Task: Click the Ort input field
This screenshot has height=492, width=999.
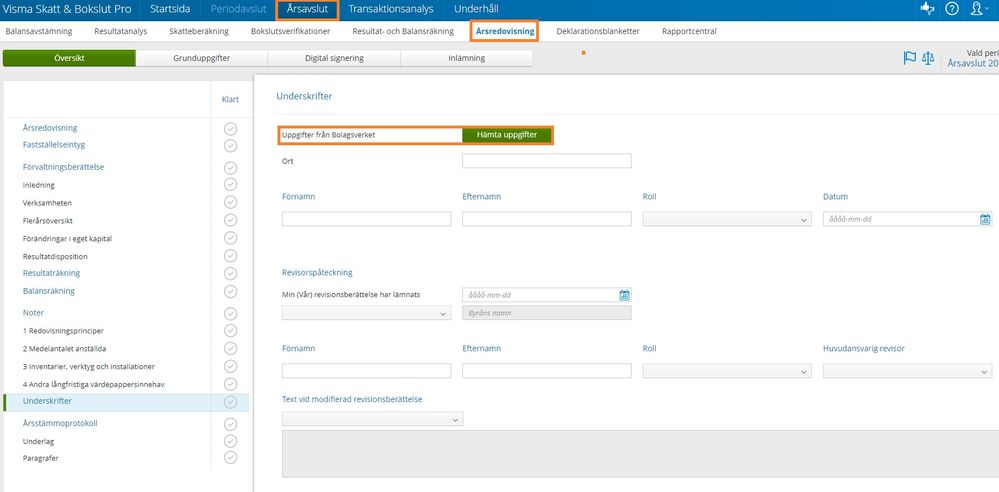Action: [546, 161]
